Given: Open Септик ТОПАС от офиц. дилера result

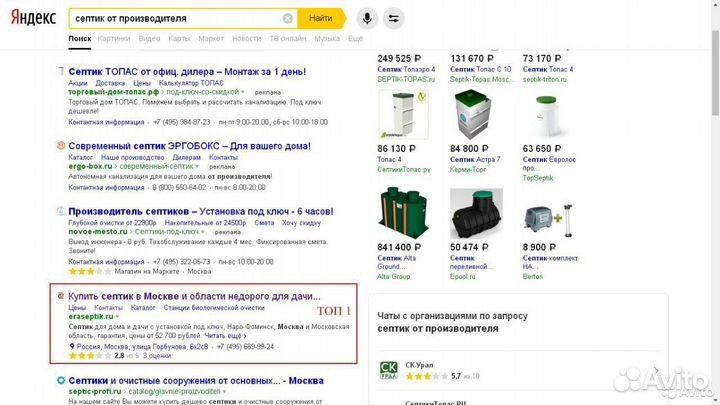Looking at the screenshot, I should coord(187,72).
